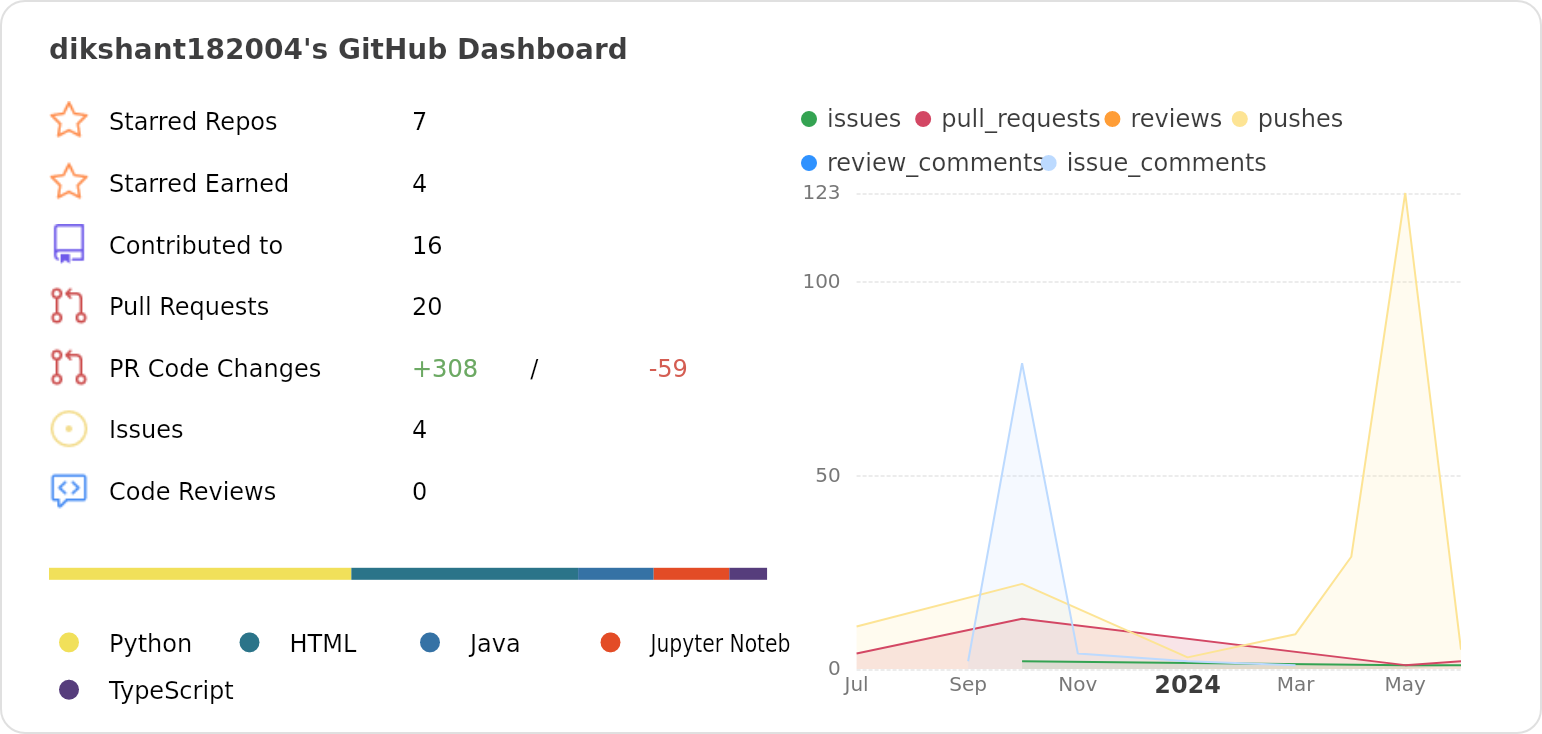Viewport: 1542px width, 734px height.
Task: Click the Starred Repos star icon
Action: (x=69, y=120)
